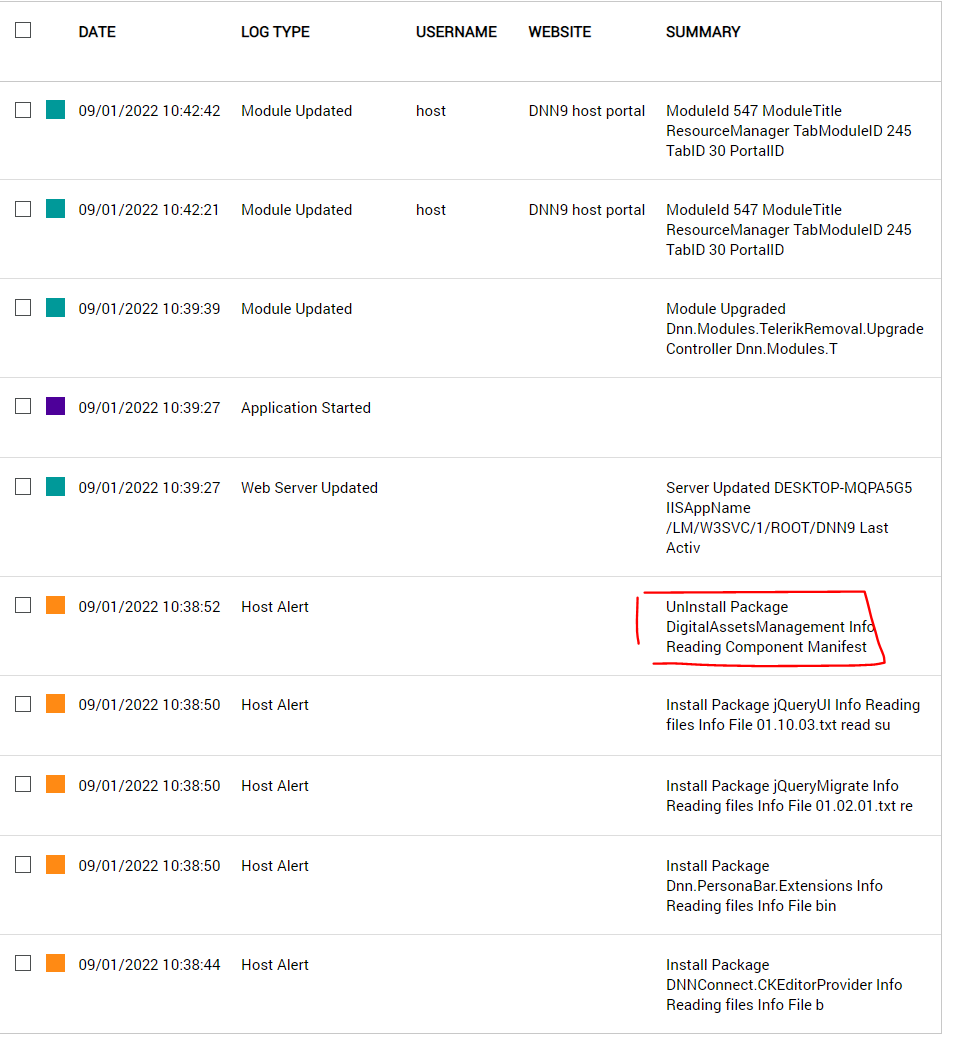Toggle the select-all checkbox in the header row

click(x=22, y=30)
